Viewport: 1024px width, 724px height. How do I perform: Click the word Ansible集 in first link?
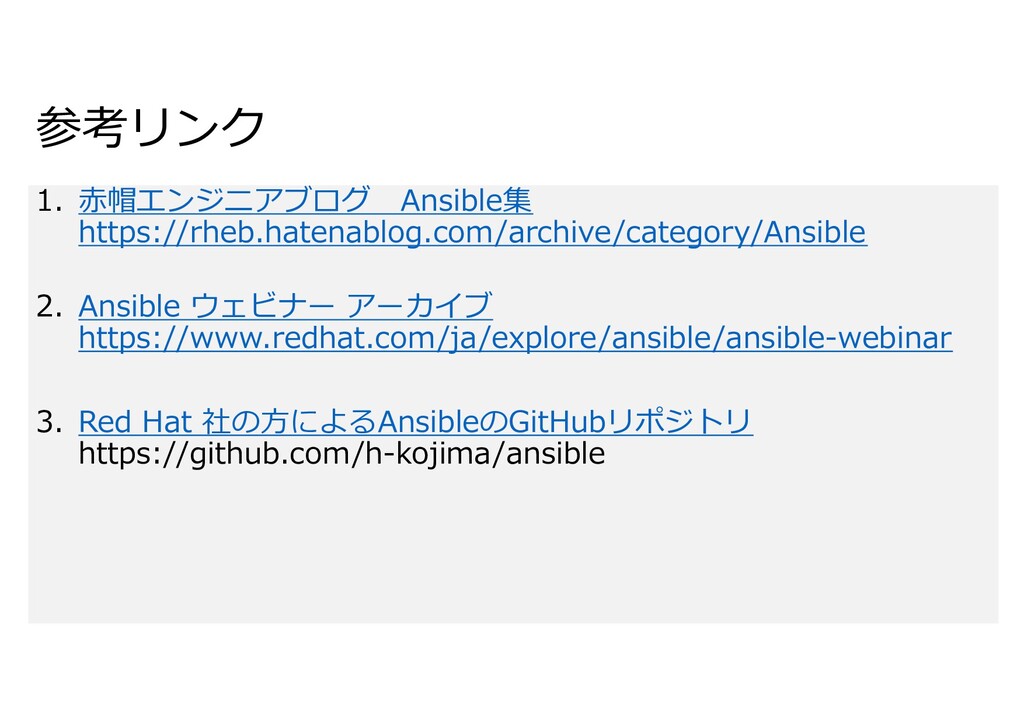(x=466, y=200)
